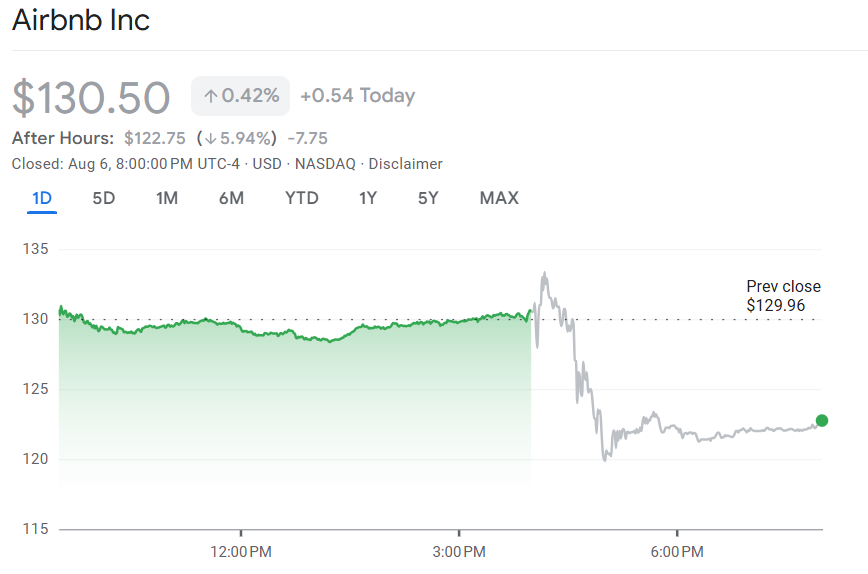
Task: Select the 1D time range tab
Action: point(42,198)
